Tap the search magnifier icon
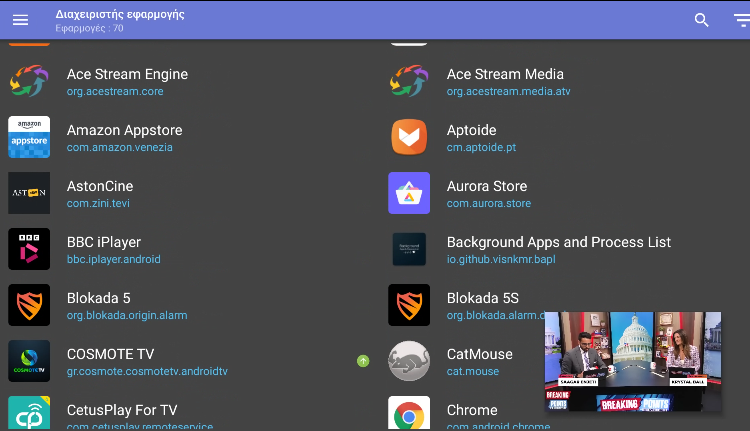 tap(701, 20)
